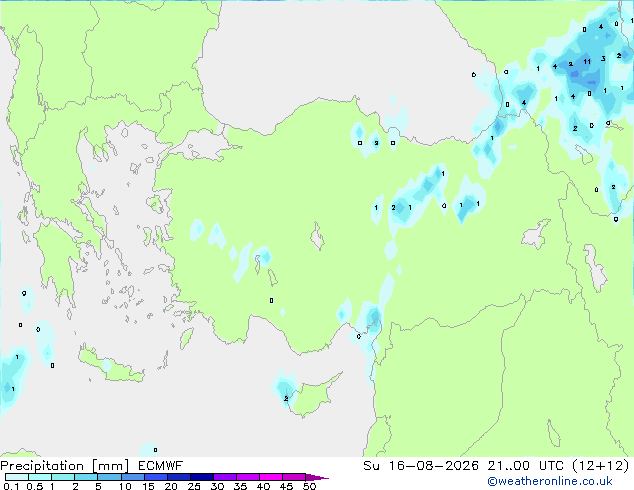Image resolution: width=634 pixels, height=490 pixels.
Task: Click the 'ECMWF' model label
Action: [x=161, y=466]
